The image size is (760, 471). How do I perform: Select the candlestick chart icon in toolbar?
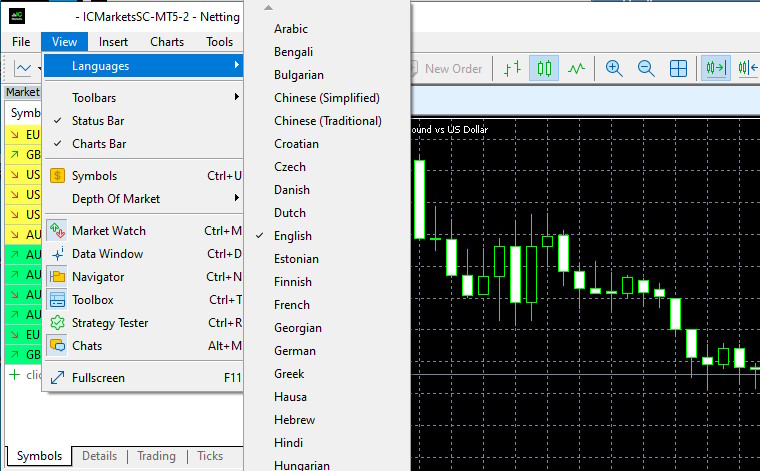tap(544, 68)
